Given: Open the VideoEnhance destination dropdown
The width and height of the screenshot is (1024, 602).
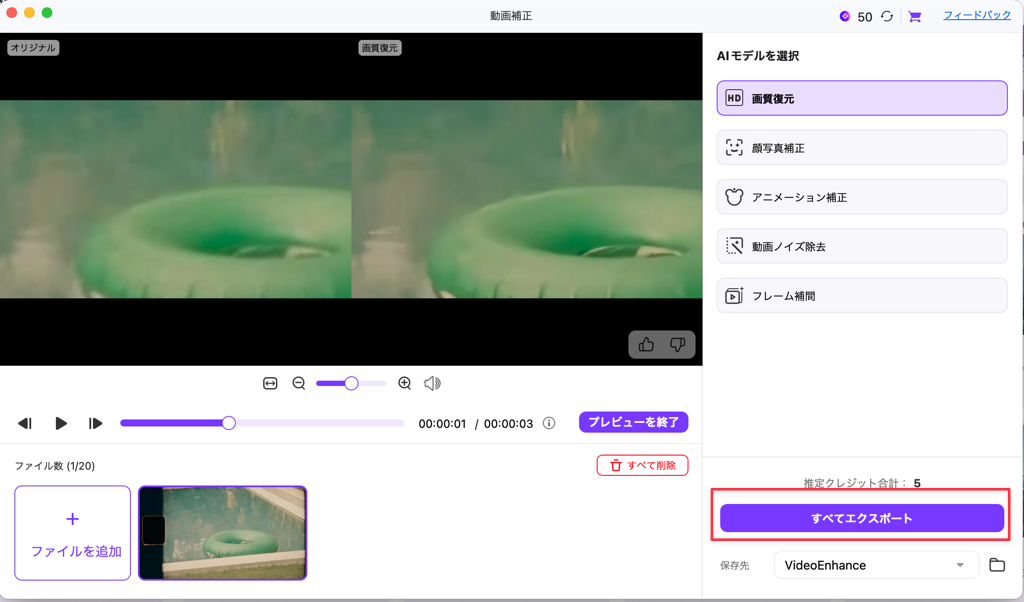Looking at the screenshot, I should click(876, 565).
